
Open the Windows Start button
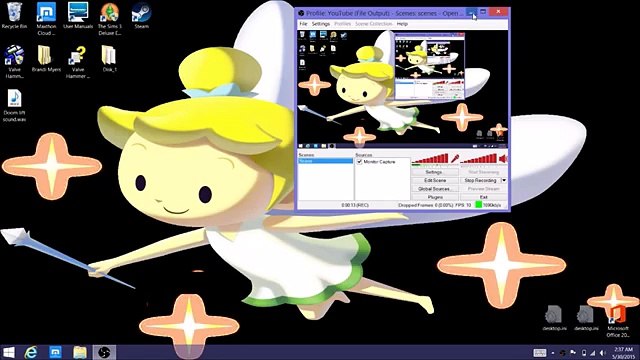coord(9,352)
